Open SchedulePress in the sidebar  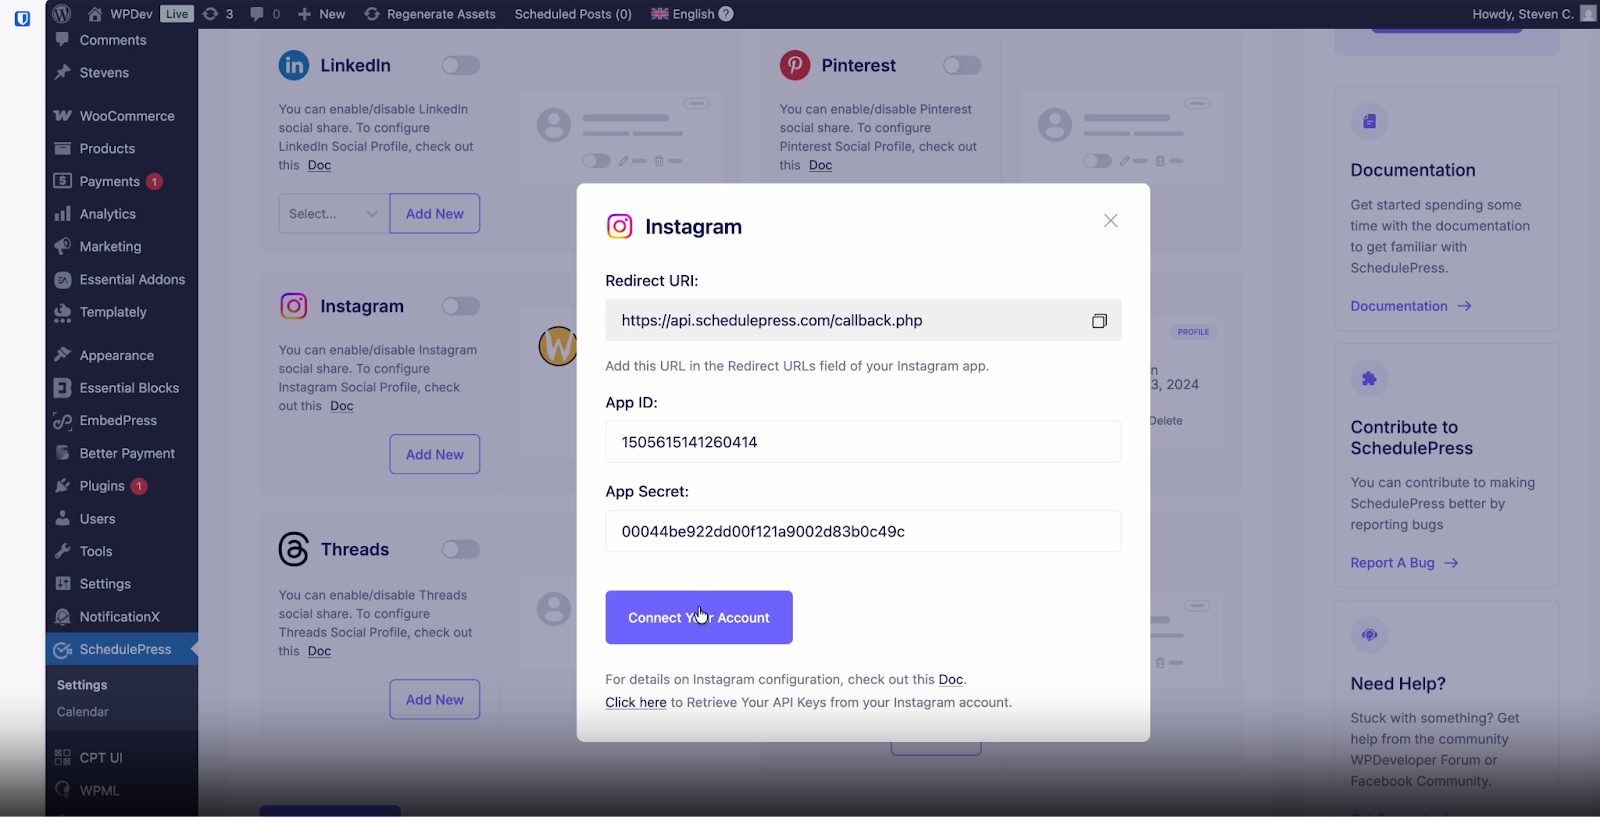[122, 649]
